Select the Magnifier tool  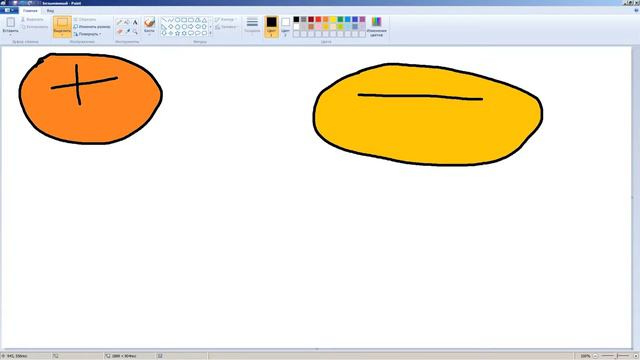click(x=135, y=31)
